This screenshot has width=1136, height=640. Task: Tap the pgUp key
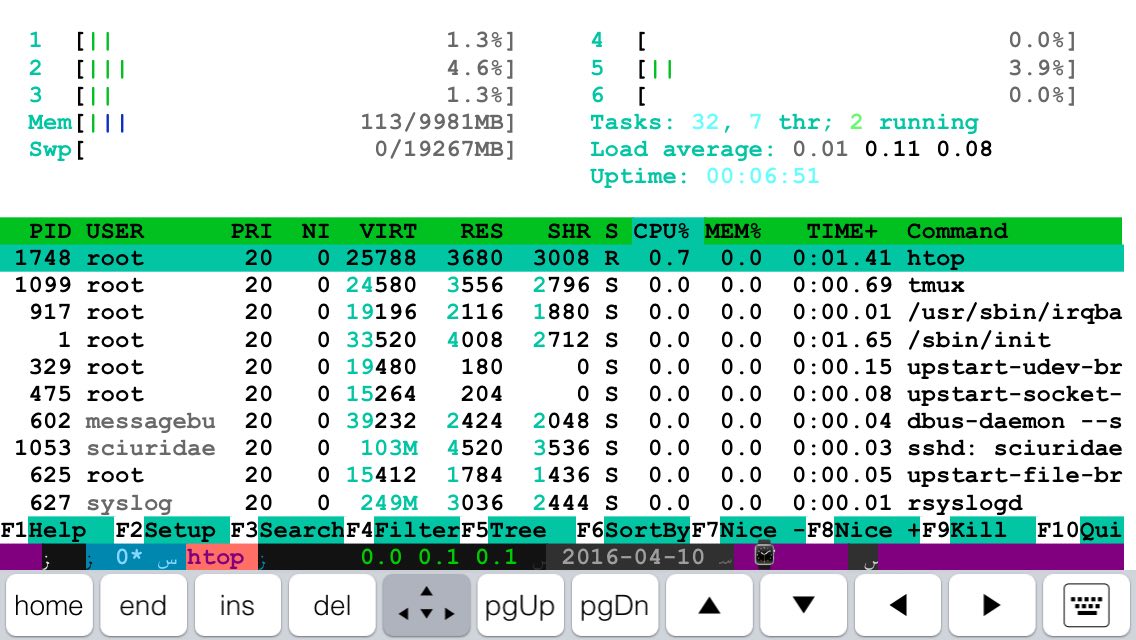tap(520, 605)
